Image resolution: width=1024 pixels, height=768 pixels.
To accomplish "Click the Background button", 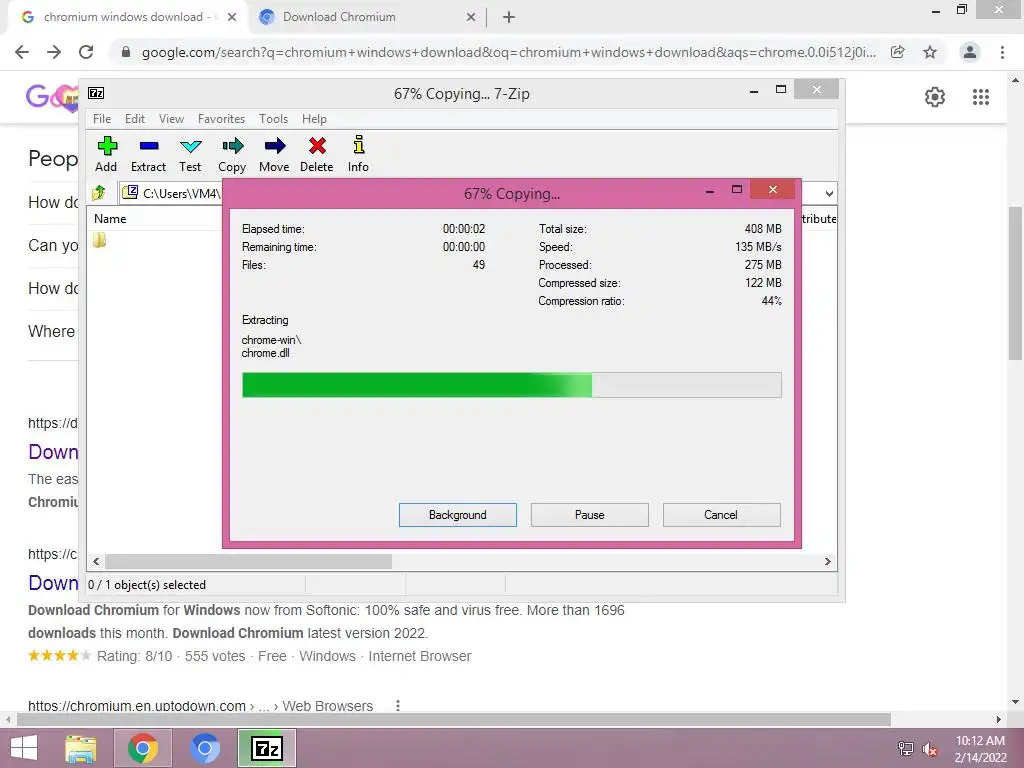I will coord(458,515).
